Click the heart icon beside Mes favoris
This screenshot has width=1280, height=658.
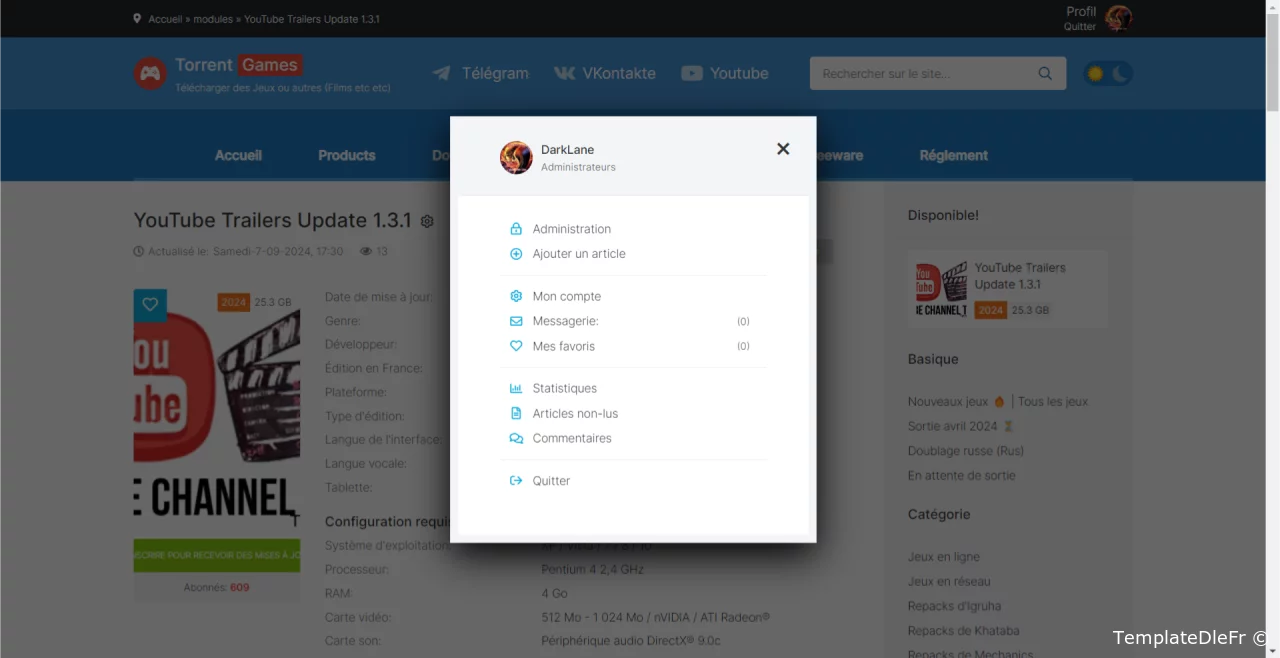(516, 346)
